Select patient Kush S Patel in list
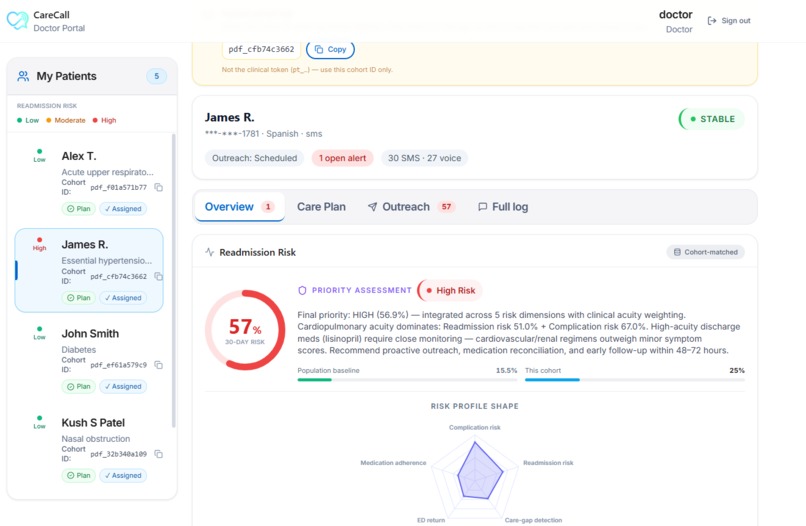 point(89,448)
